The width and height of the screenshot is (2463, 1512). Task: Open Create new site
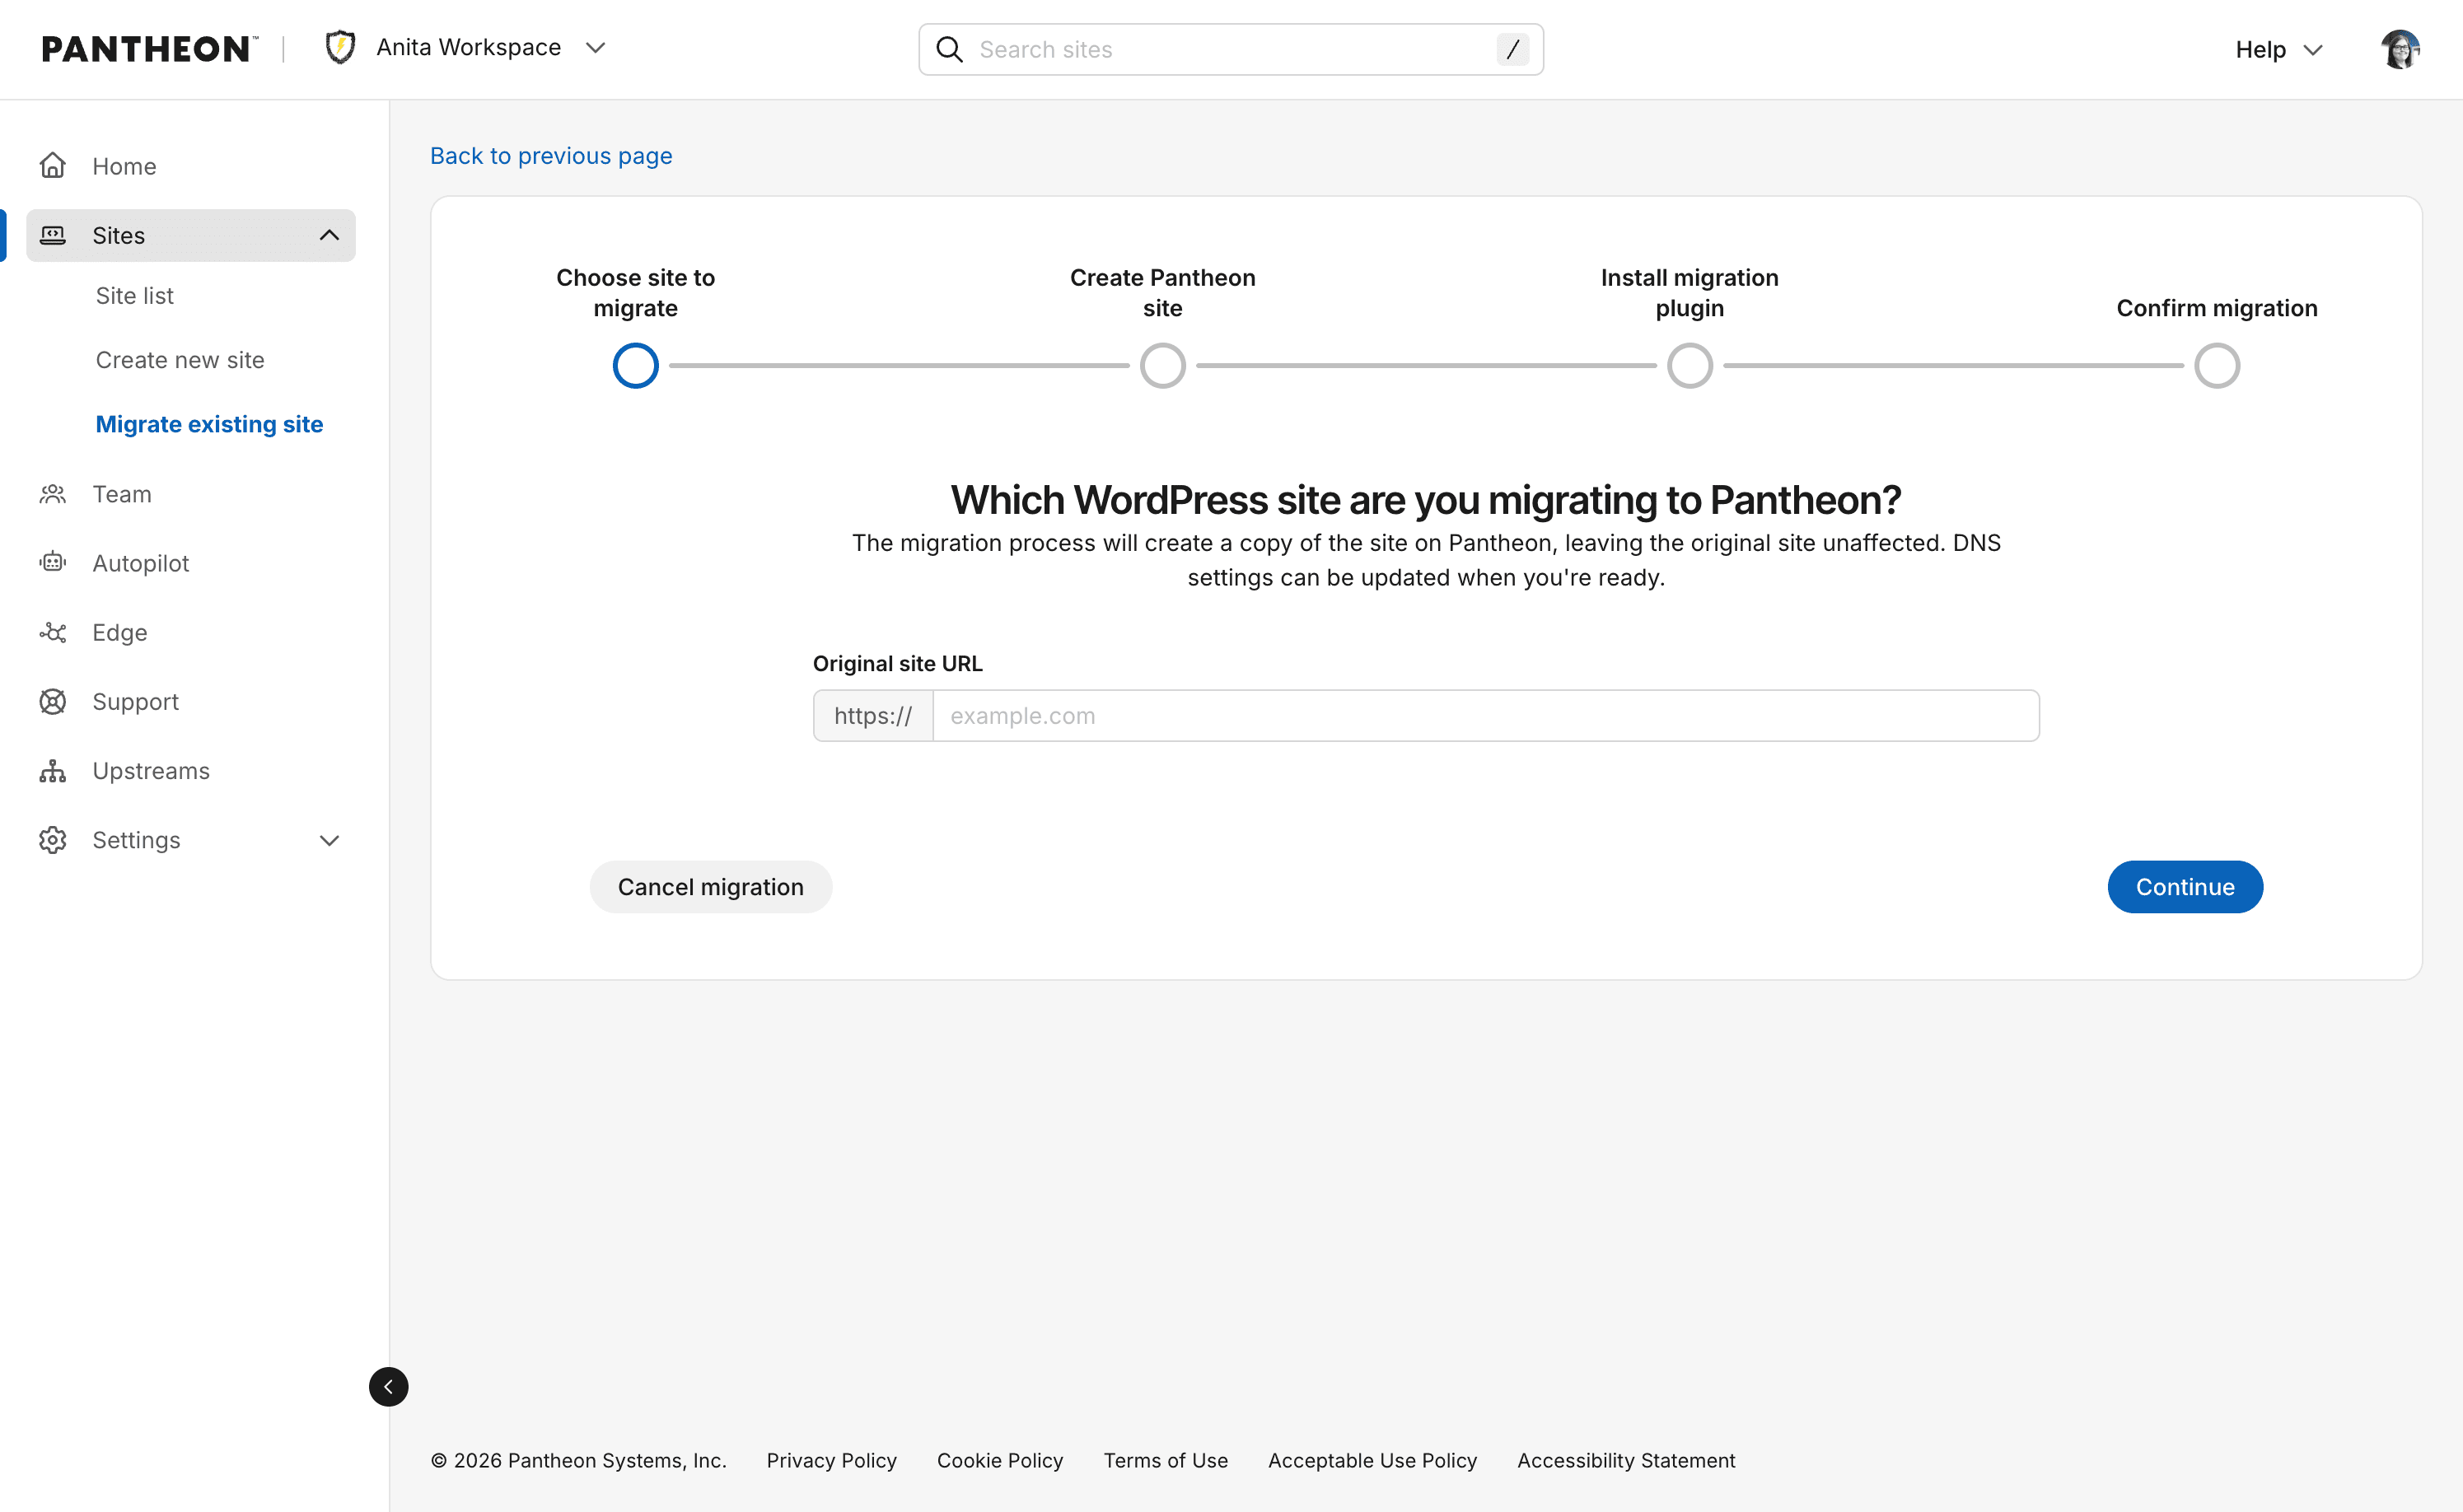[x=180, y=360]
